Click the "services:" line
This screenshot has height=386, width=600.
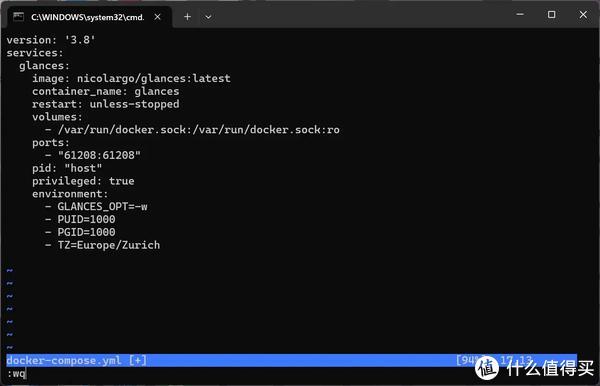[35, 53]
